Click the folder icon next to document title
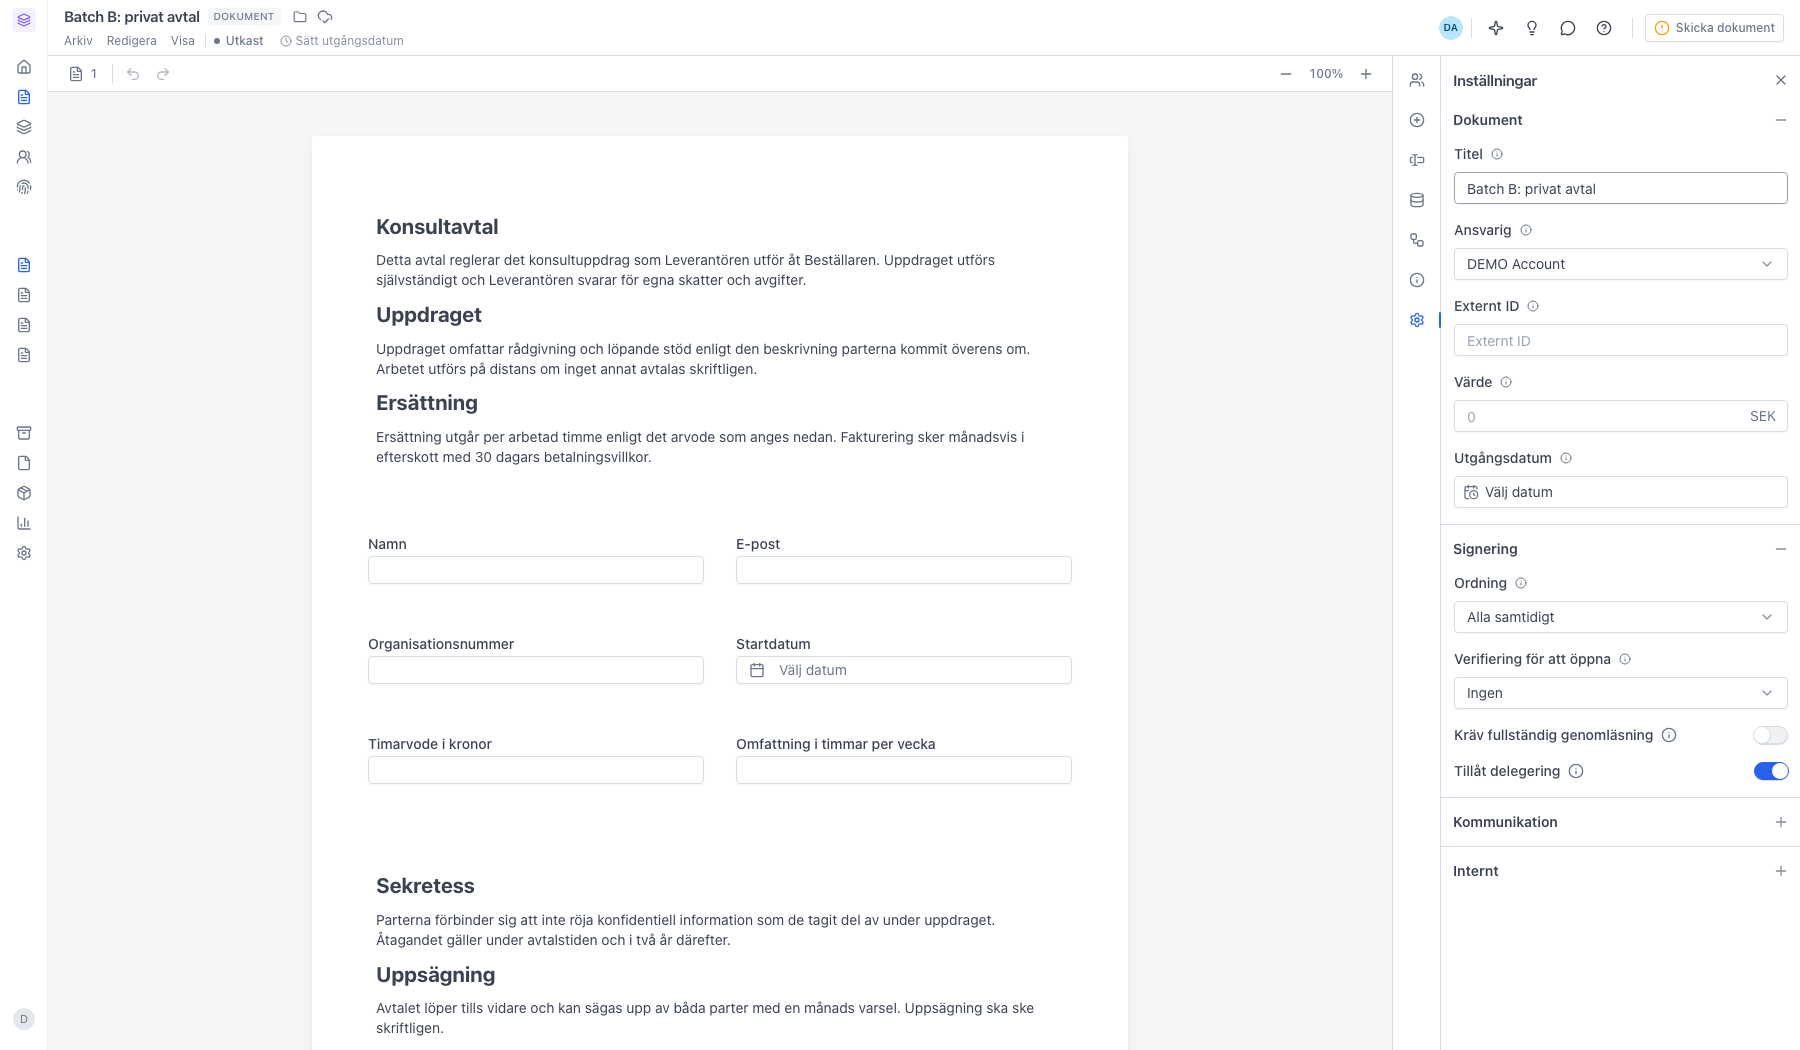The width and height of the screenshot is (1800, 1050). point(300,17)
